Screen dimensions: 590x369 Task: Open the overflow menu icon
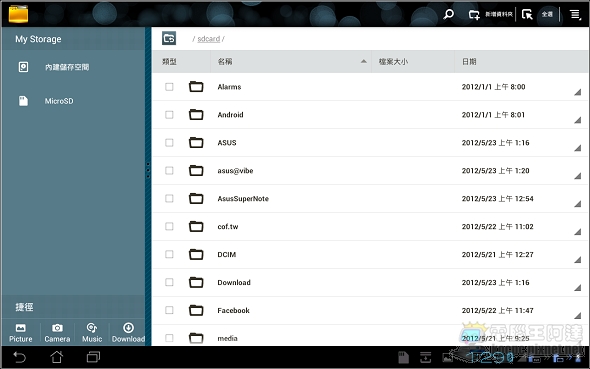575,15
